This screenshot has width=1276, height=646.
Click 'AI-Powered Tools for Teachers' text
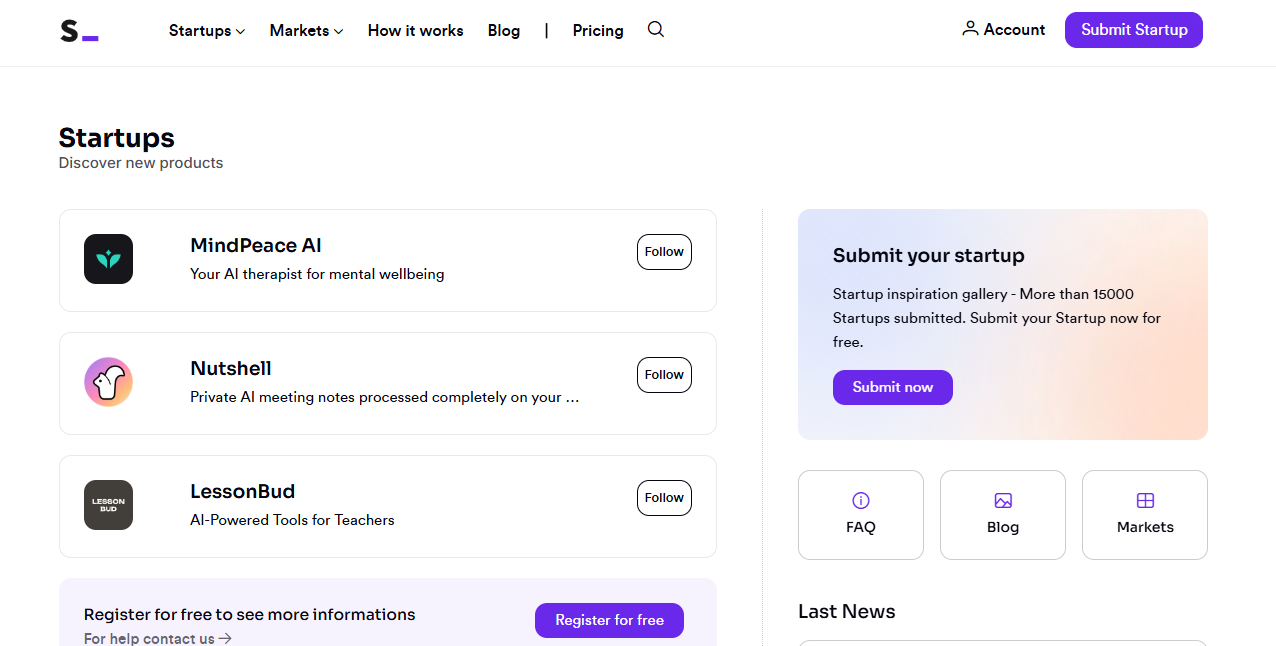coord(292,520)
